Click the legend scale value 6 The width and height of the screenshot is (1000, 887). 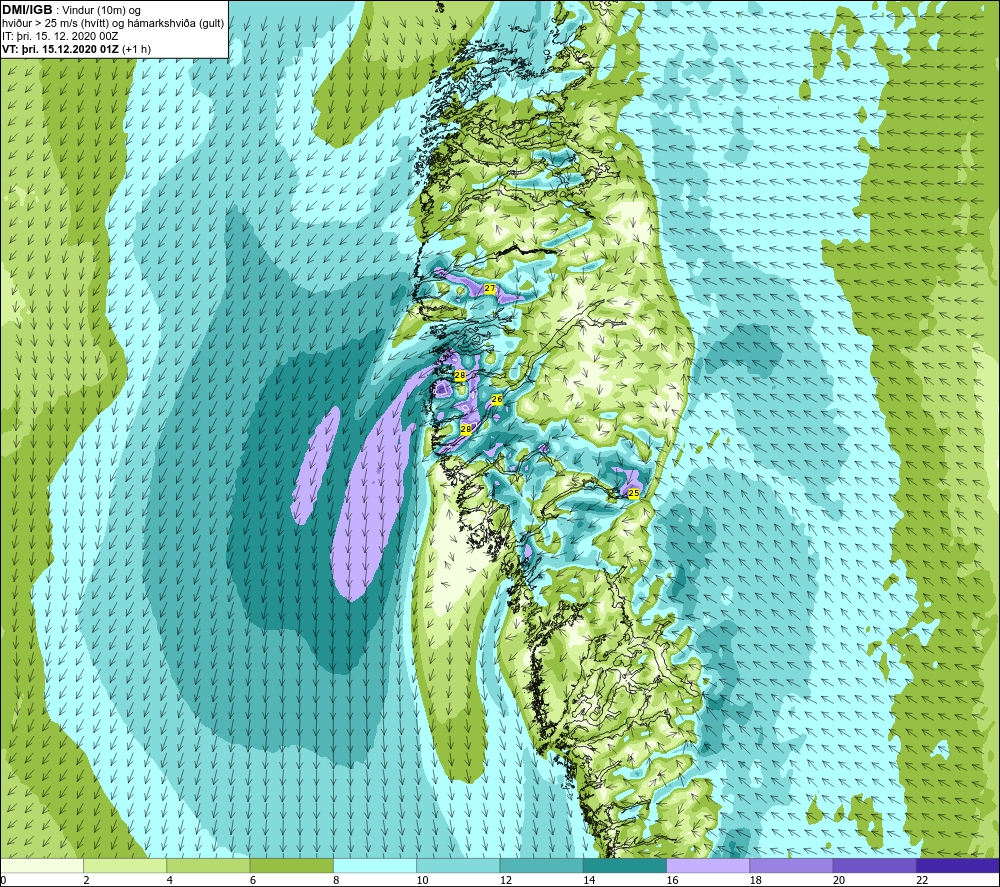253,880
